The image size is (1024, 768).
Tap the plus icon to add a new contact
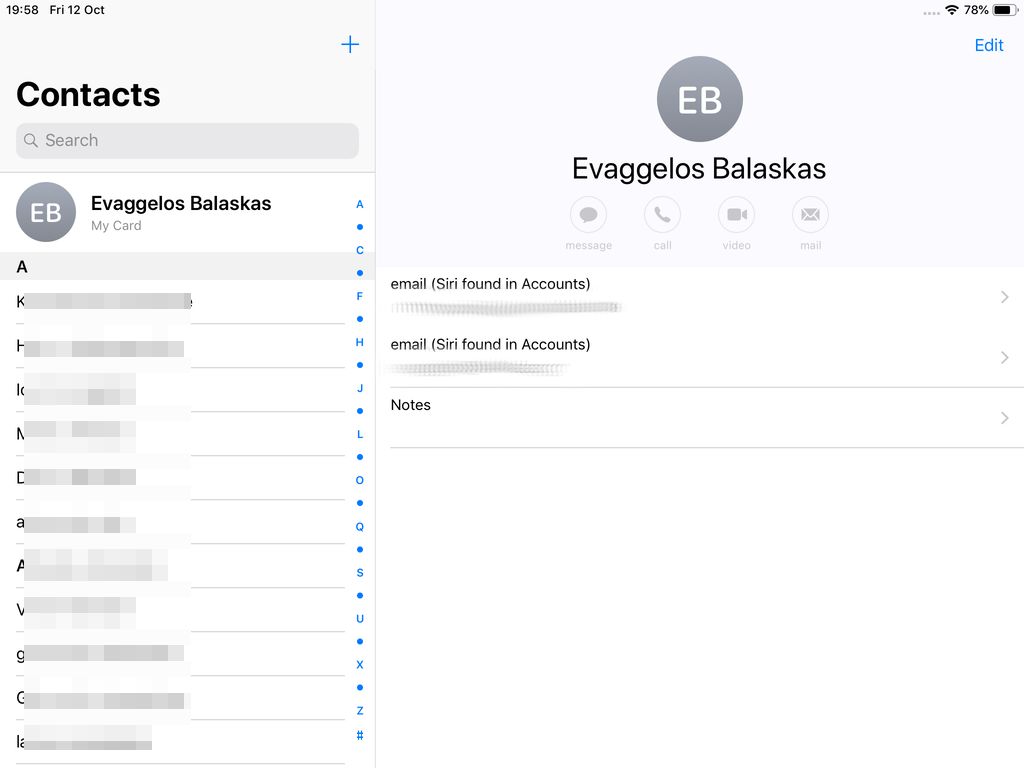[350, 44]
